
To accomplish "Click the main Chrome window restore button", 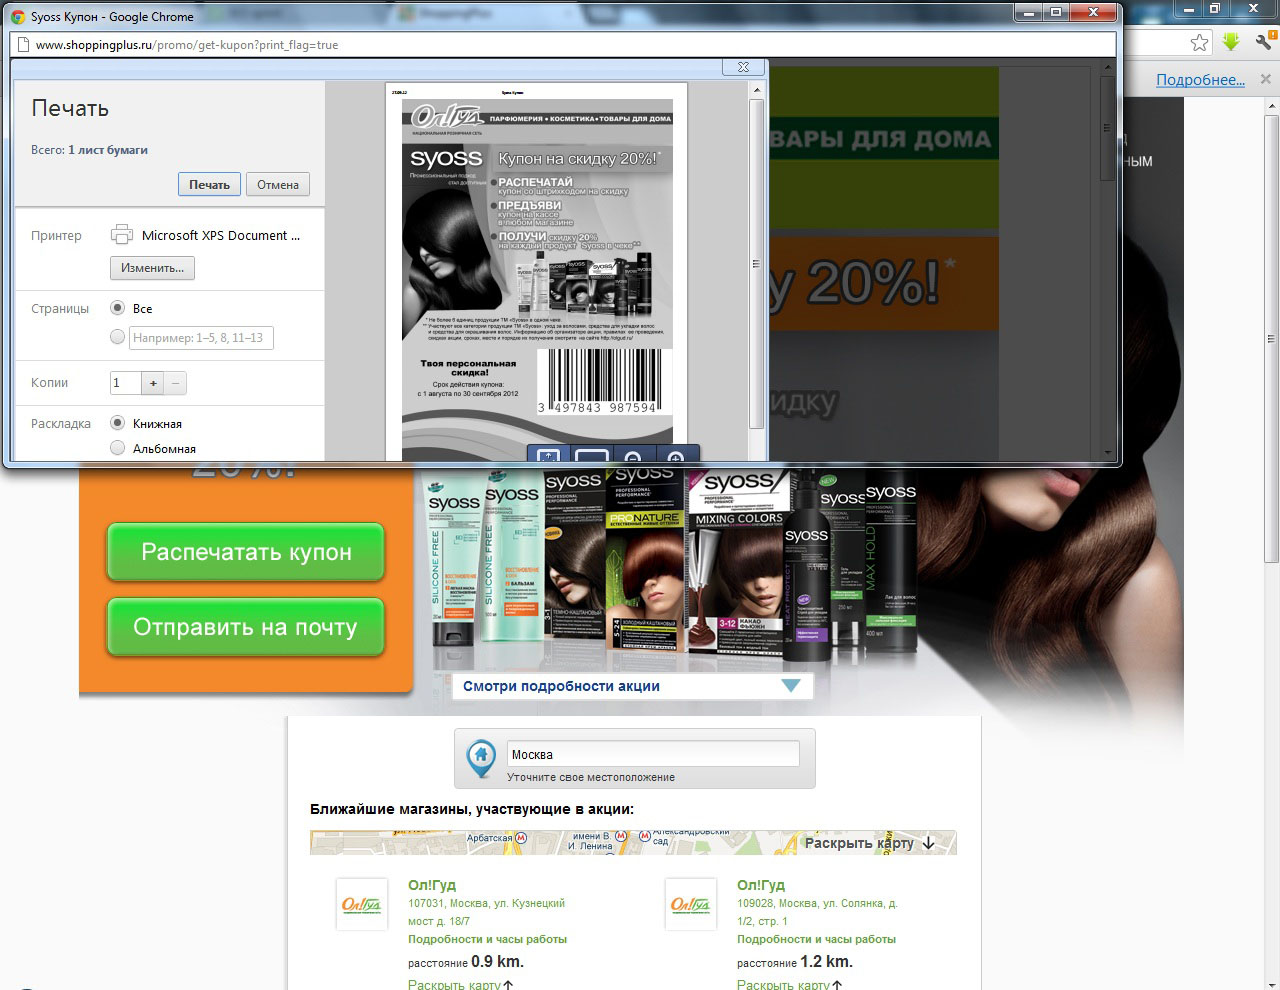I will coord(1214,8).
